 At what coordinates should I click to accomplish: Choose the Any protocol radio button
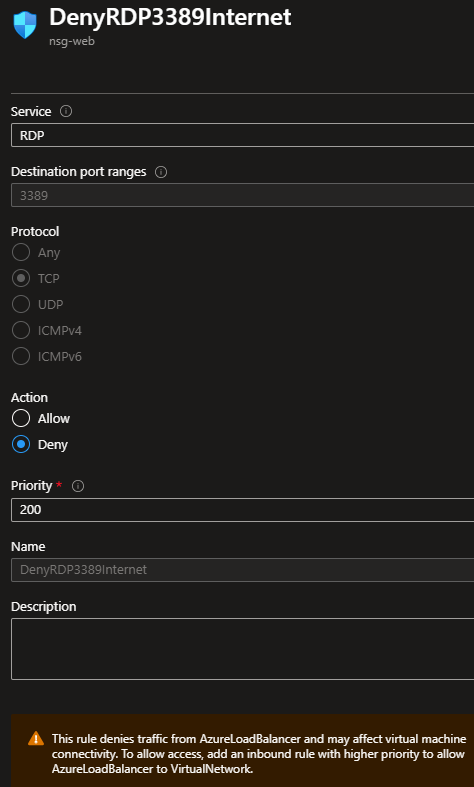tap(21, 252)
